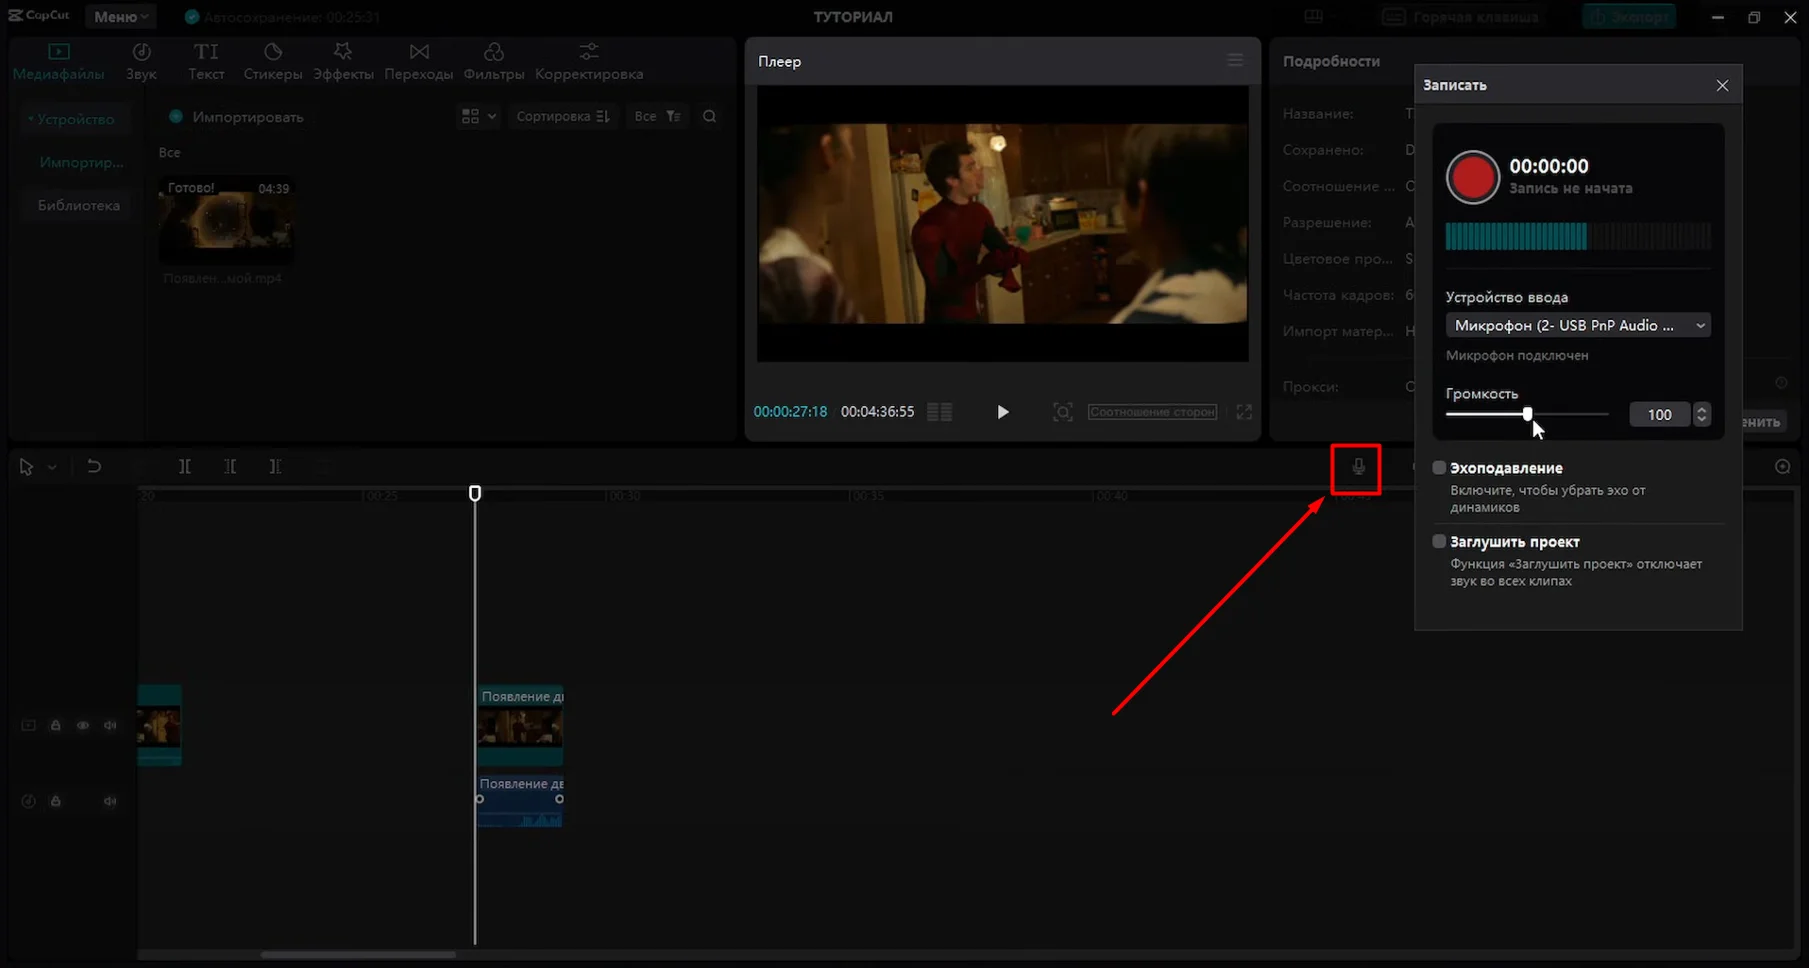Open the player hamburger menu icon
This screenshot has width=1809, height=968.
[x=1235, y=61]
